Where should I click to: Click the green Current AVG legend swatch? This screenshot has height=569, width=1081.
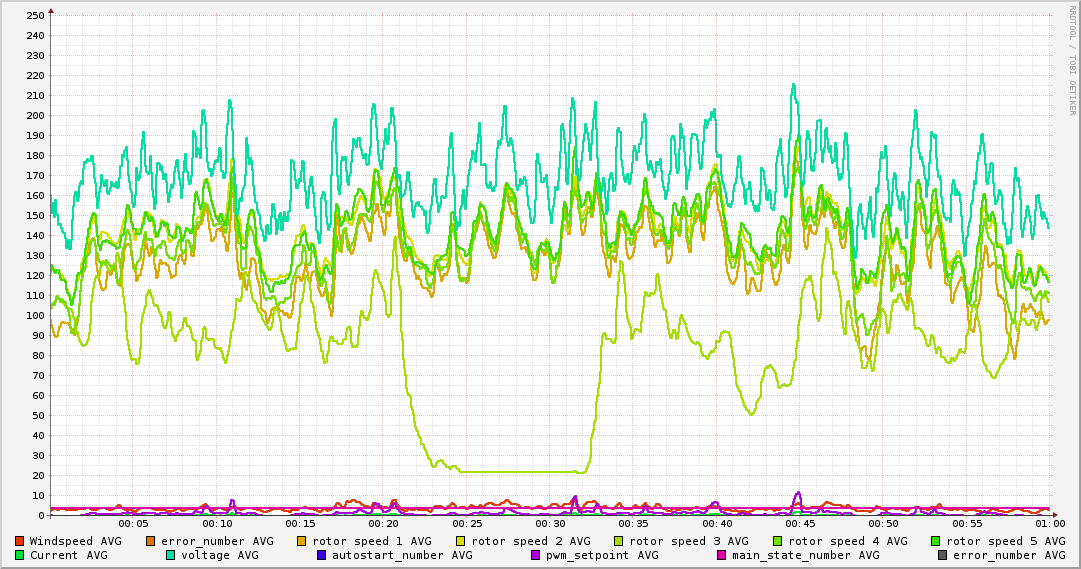[x=19, y=555]
